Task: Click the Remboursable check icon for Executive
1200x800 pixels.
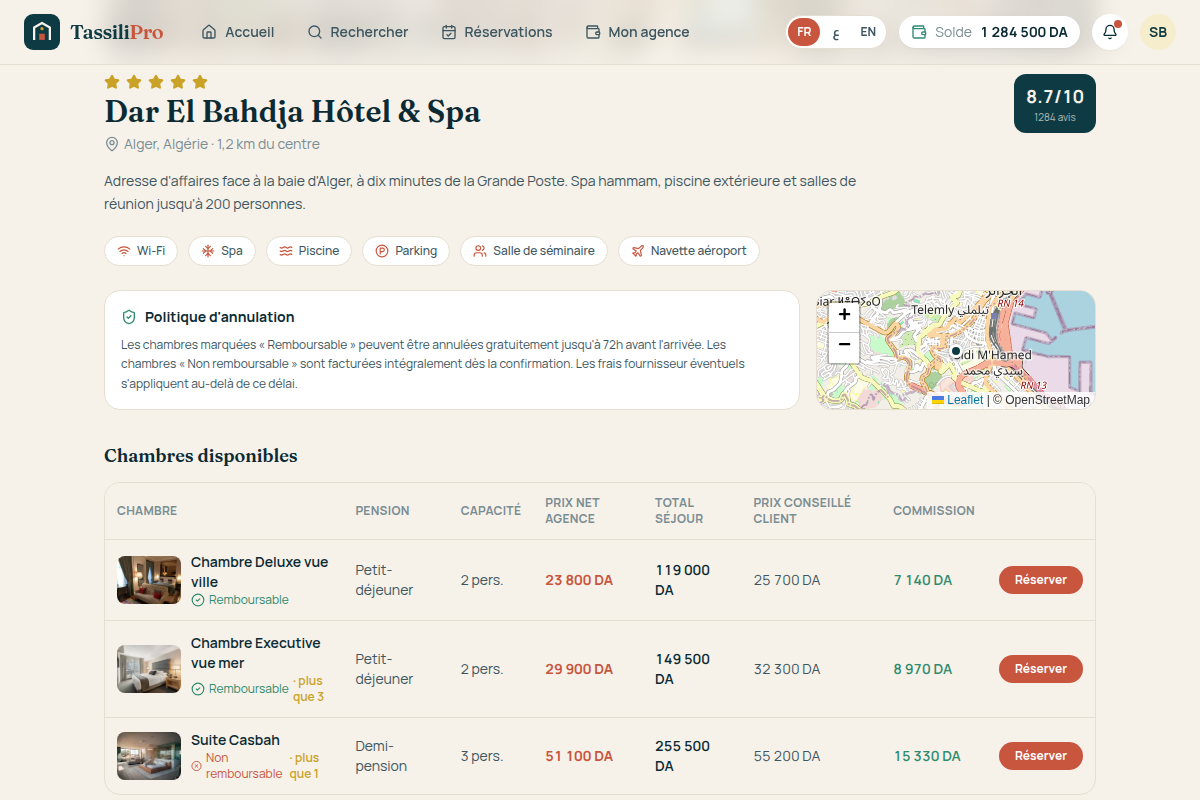Action: pyautogui.click(x=198, y=689)
